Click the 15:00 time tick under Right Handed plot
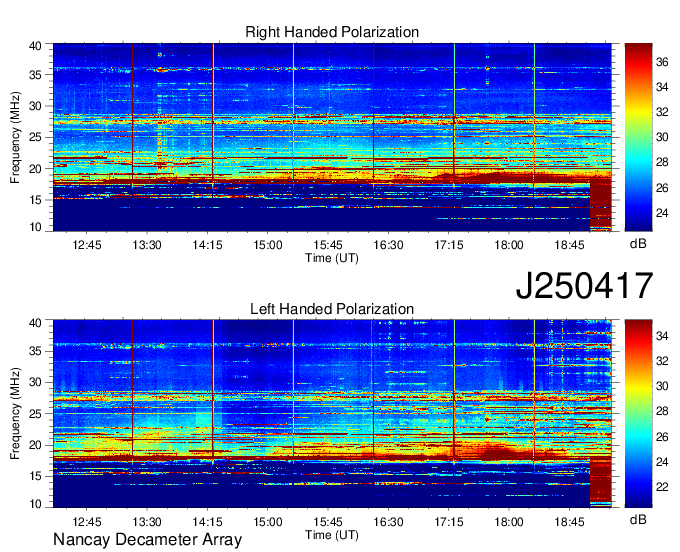Screen dimensions: 680x552 click(268, 245)
